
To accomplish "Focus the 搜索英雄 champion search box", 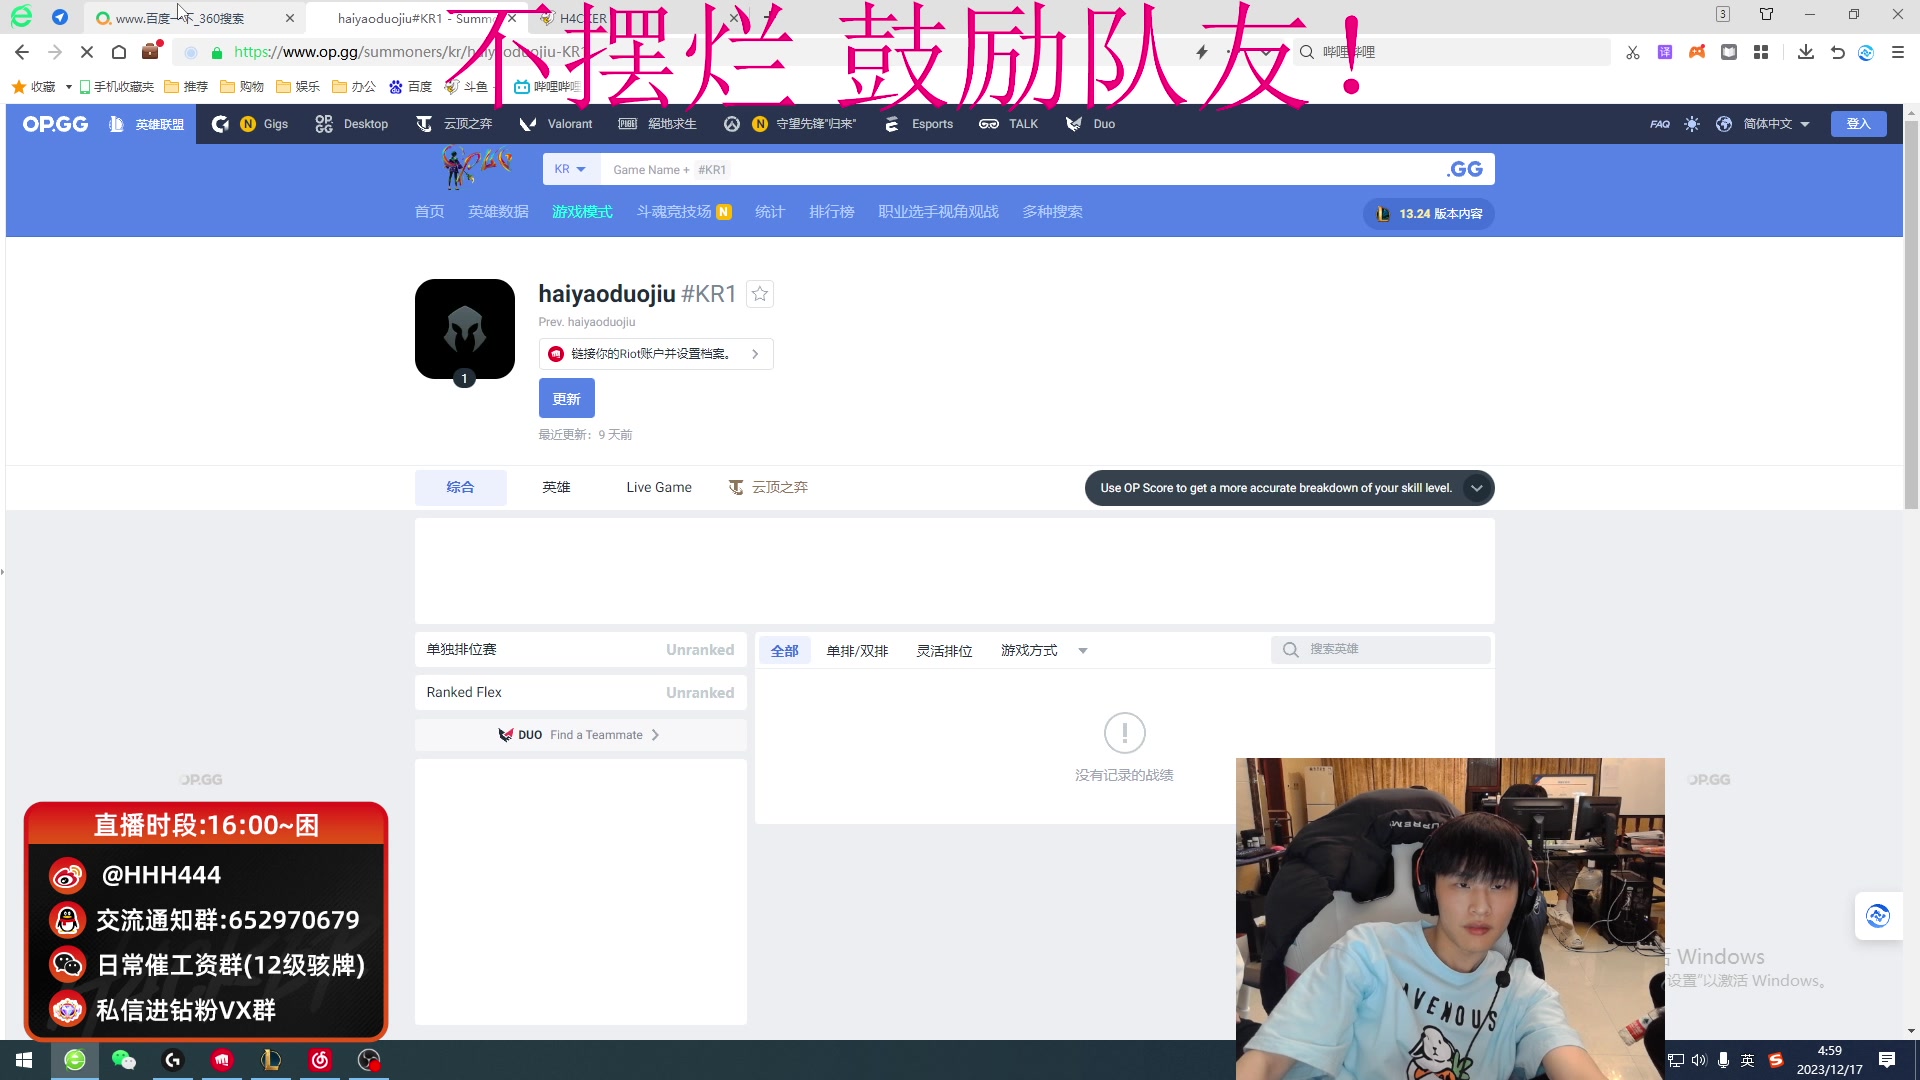I will point(1381,650).
